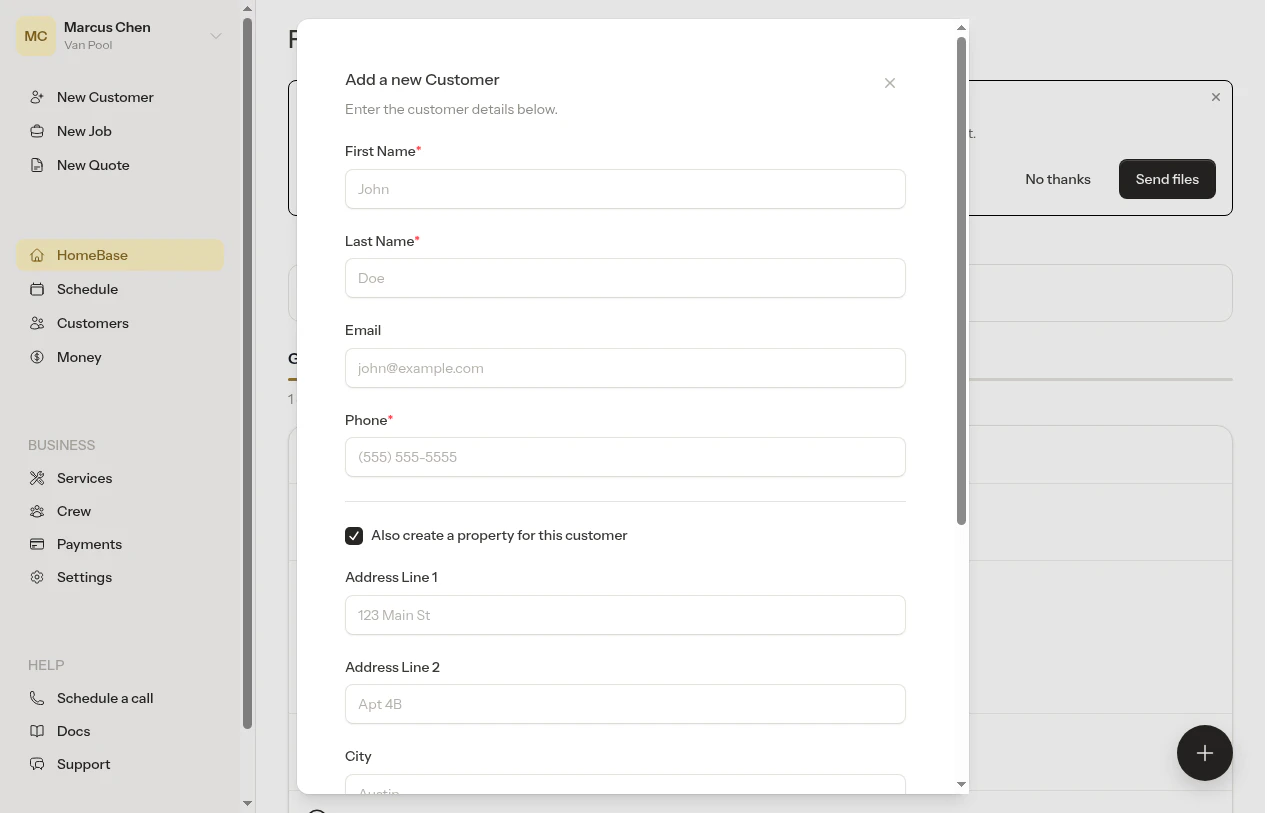The image size is (1280, 813).
Task: Click the dialog scrollbar down arrow
Action: (962, 785)
